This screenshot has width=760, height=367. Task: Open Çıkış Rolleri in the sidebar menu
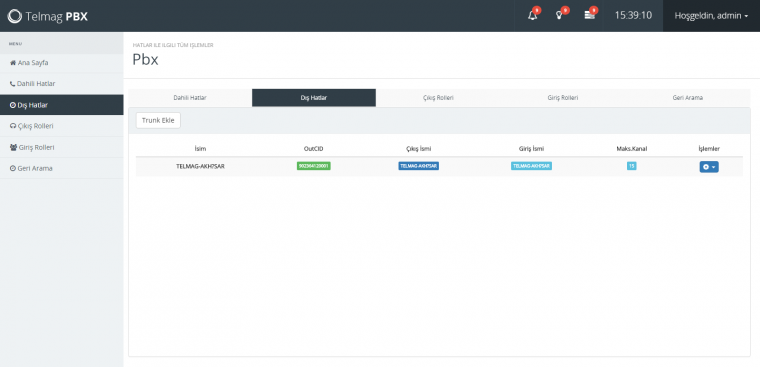point(62,126)
